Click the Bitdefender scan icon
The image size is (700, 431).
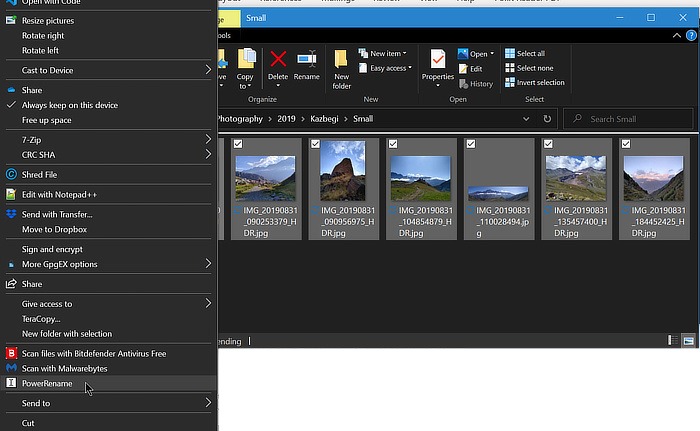point(11,353)
